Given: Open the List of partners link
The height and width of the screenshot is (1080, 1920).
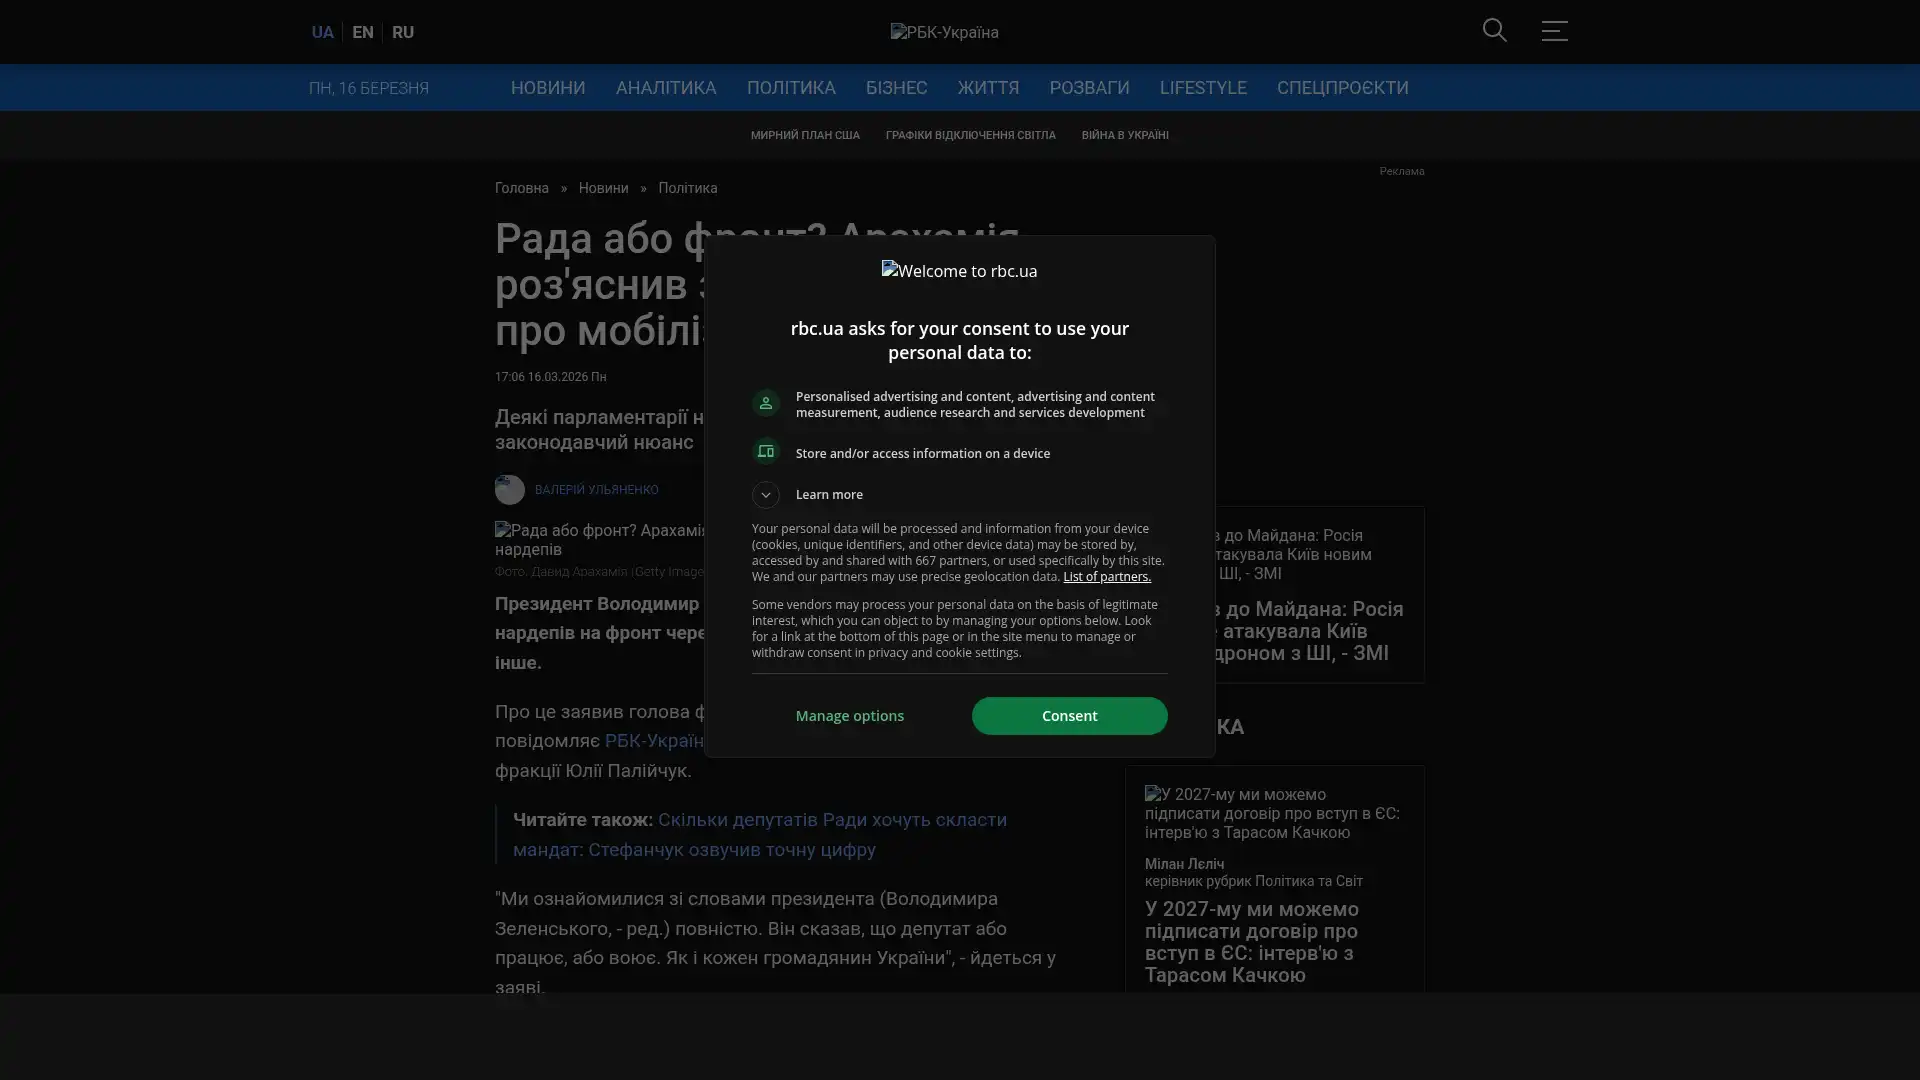Looking at the screenshot, I should [1106, 577].
